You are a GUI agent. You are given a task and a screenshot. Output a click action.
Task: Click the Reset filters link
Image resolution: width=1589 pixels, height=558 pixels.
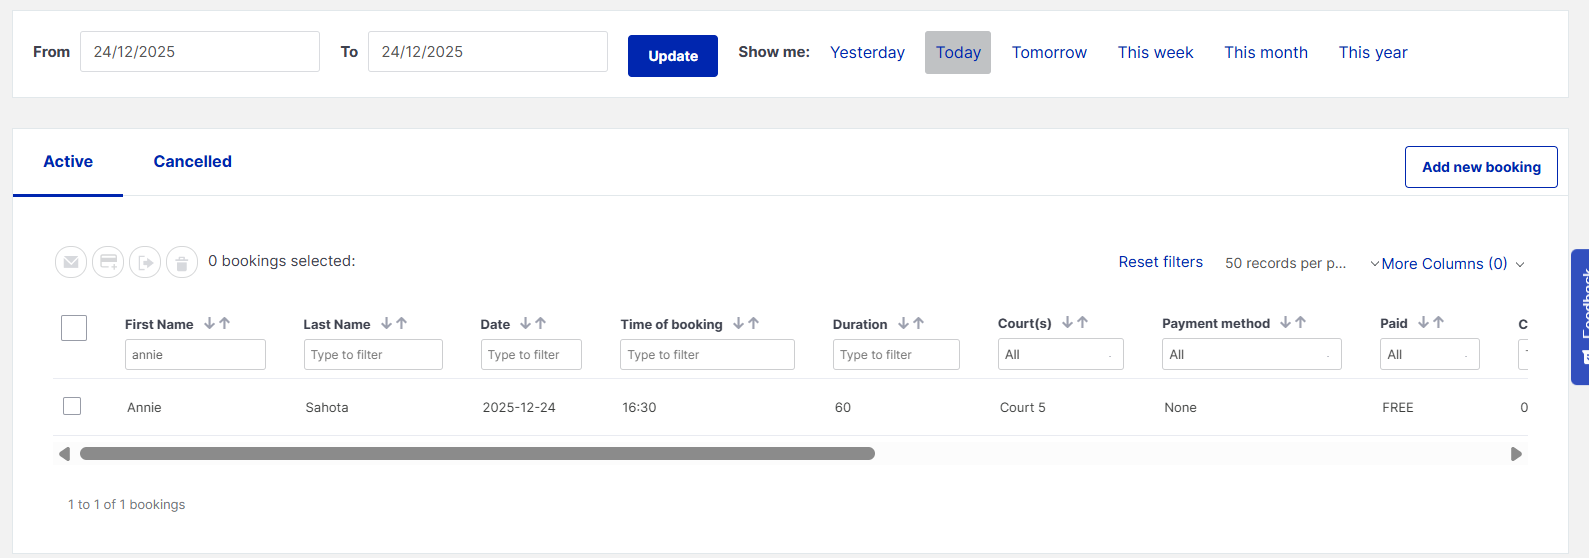click(1160, 262)
